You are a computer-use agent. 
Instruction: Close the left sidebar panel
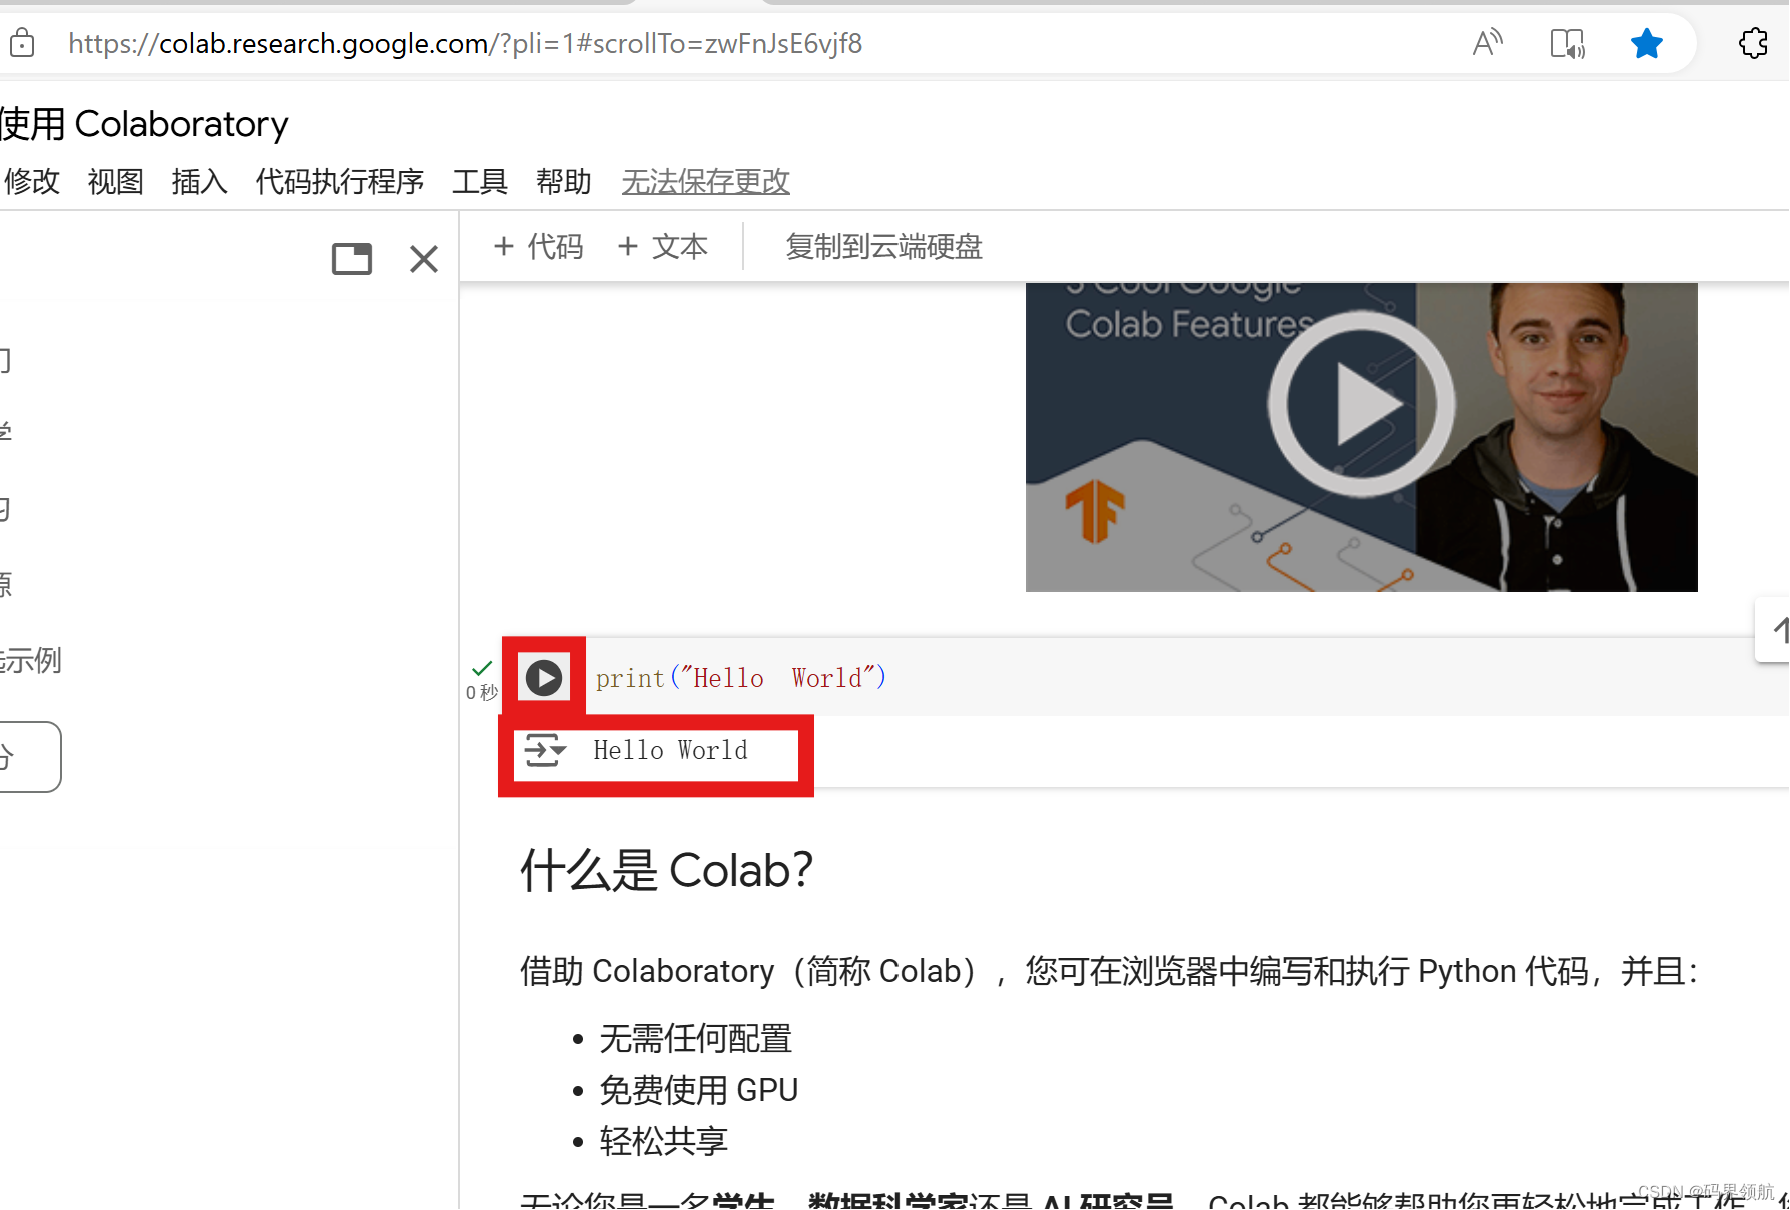424,259
